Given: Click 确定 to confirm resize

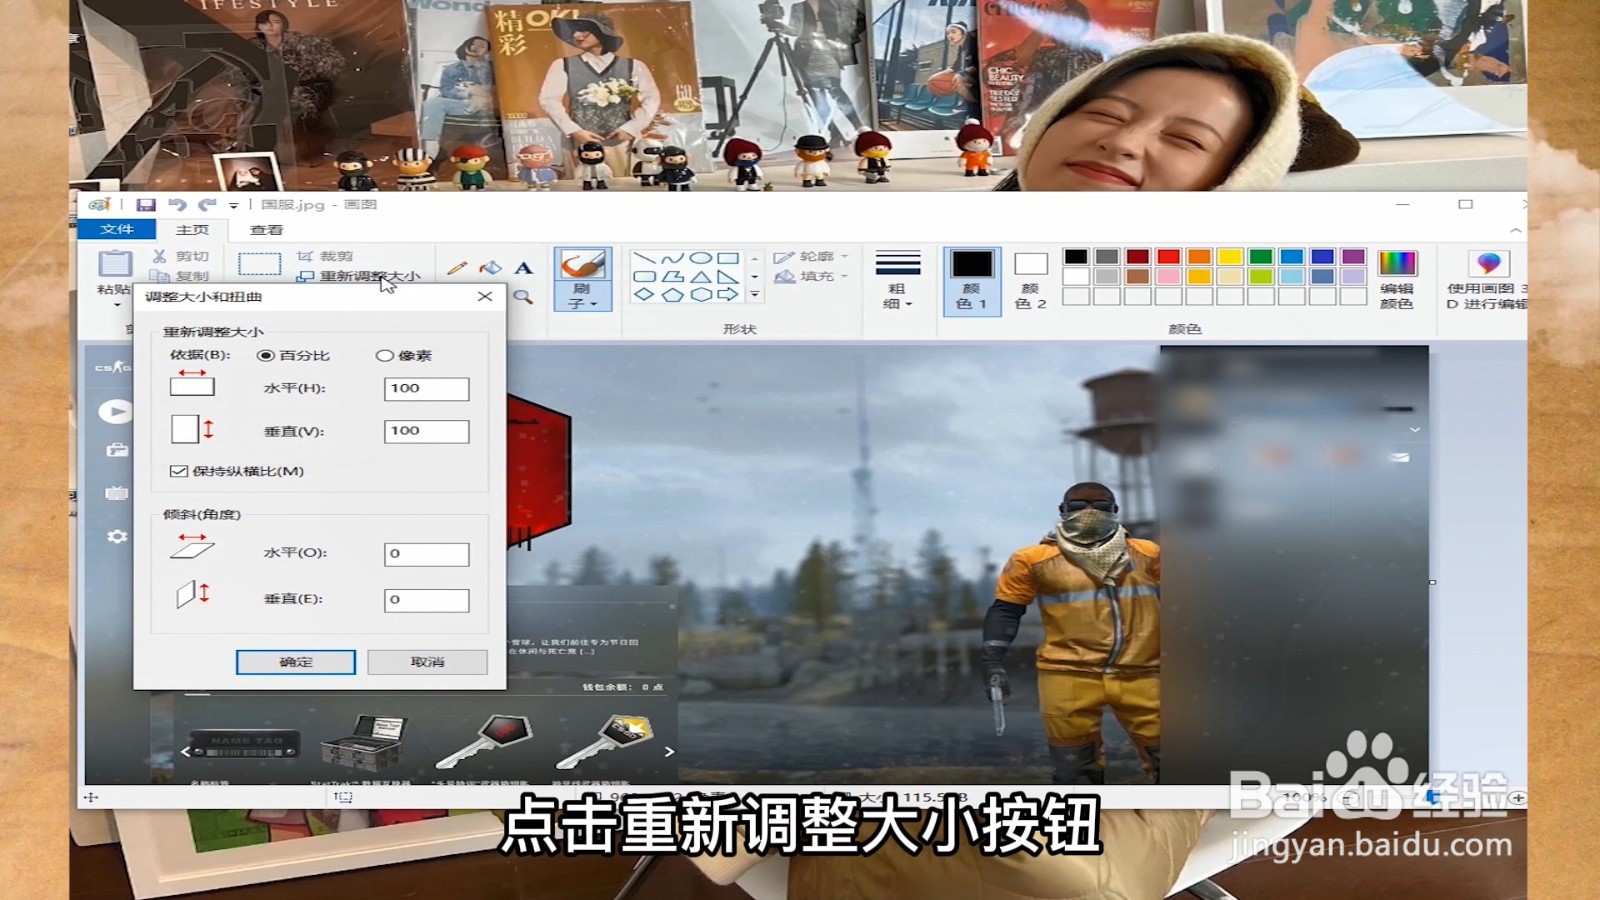Looking at the screenshot, I should (x=296, y=662).
